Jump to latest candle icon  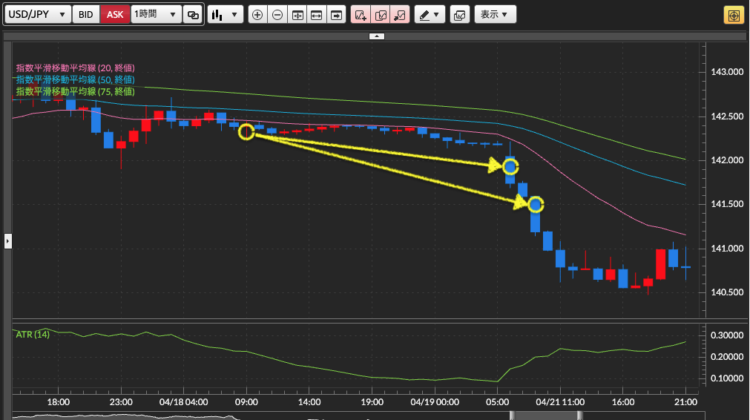tap(336, 15)
